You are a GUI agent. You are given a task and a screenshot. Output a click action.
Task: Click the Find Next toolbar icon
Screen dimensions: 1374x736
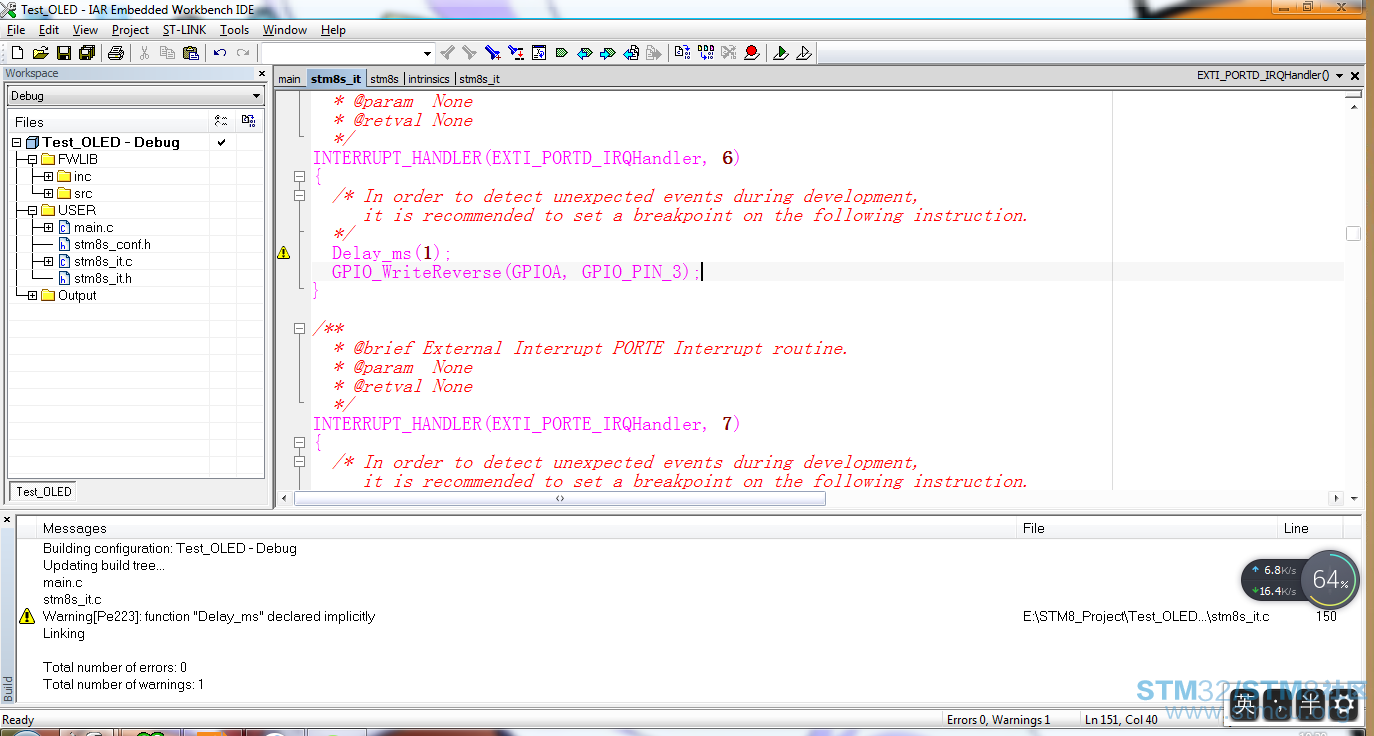point(470,53)
